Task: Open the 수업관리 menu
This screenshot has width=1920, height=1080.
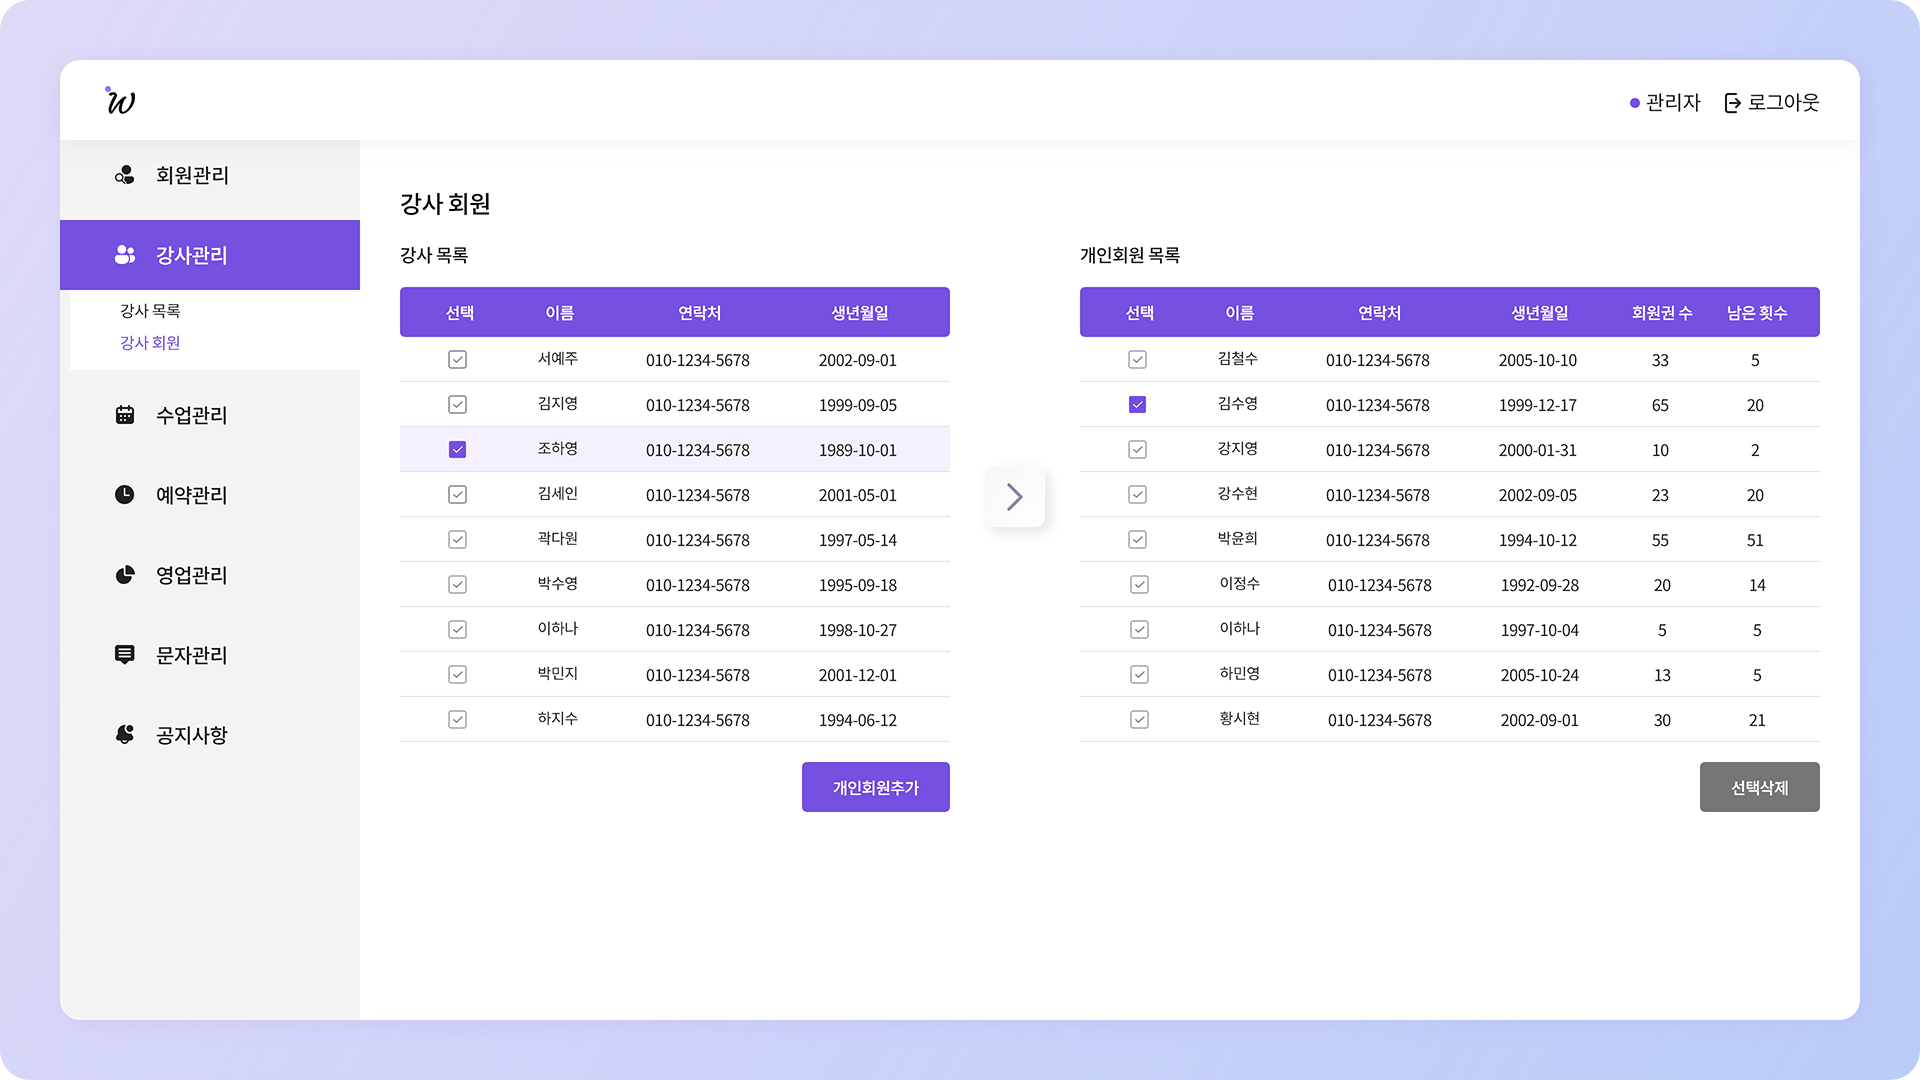Action: point(210,415)
